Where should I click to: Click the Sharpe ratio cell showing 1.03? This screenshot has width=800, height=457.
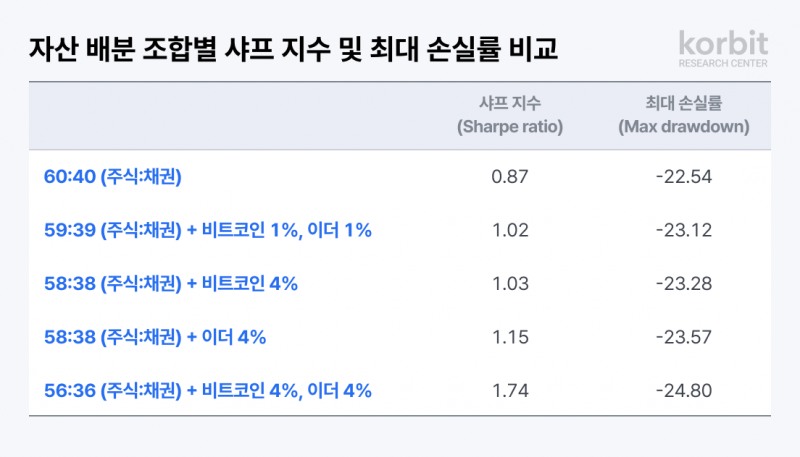(510, 283)
